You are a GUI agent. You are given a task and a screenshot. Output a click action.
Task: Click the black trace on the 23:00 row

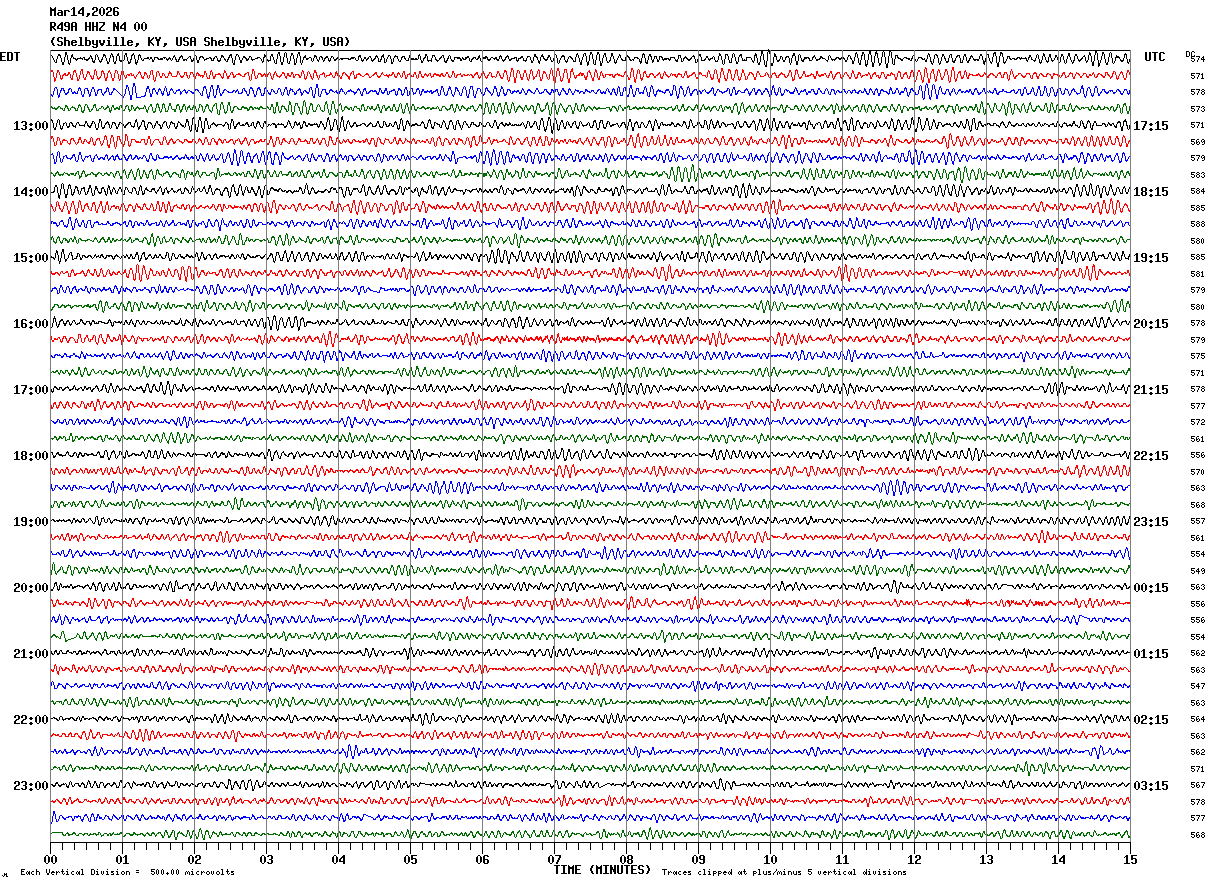pyautogui.click(x=590, y=785)
